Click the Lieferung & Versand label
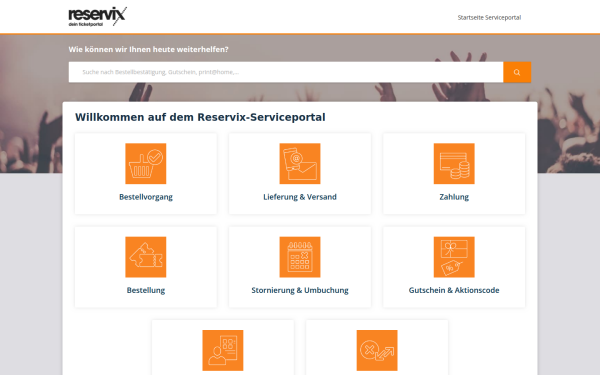Screen dimensions: 600x375 pyautogui.click(x=300, y=197)
